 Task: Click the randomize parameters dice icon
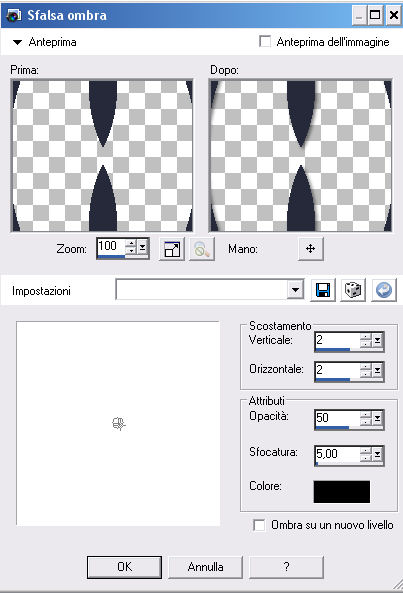pos(353,290)
